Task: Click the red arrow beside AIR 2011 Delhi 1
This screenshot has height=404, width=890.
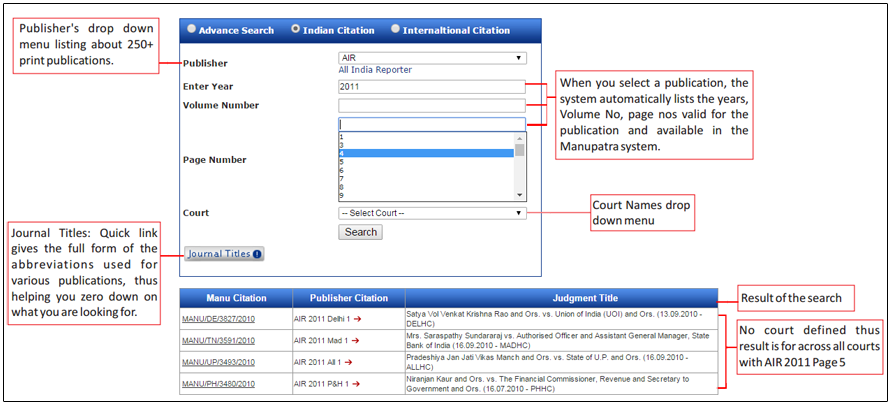Action: [x=357, y=319]
